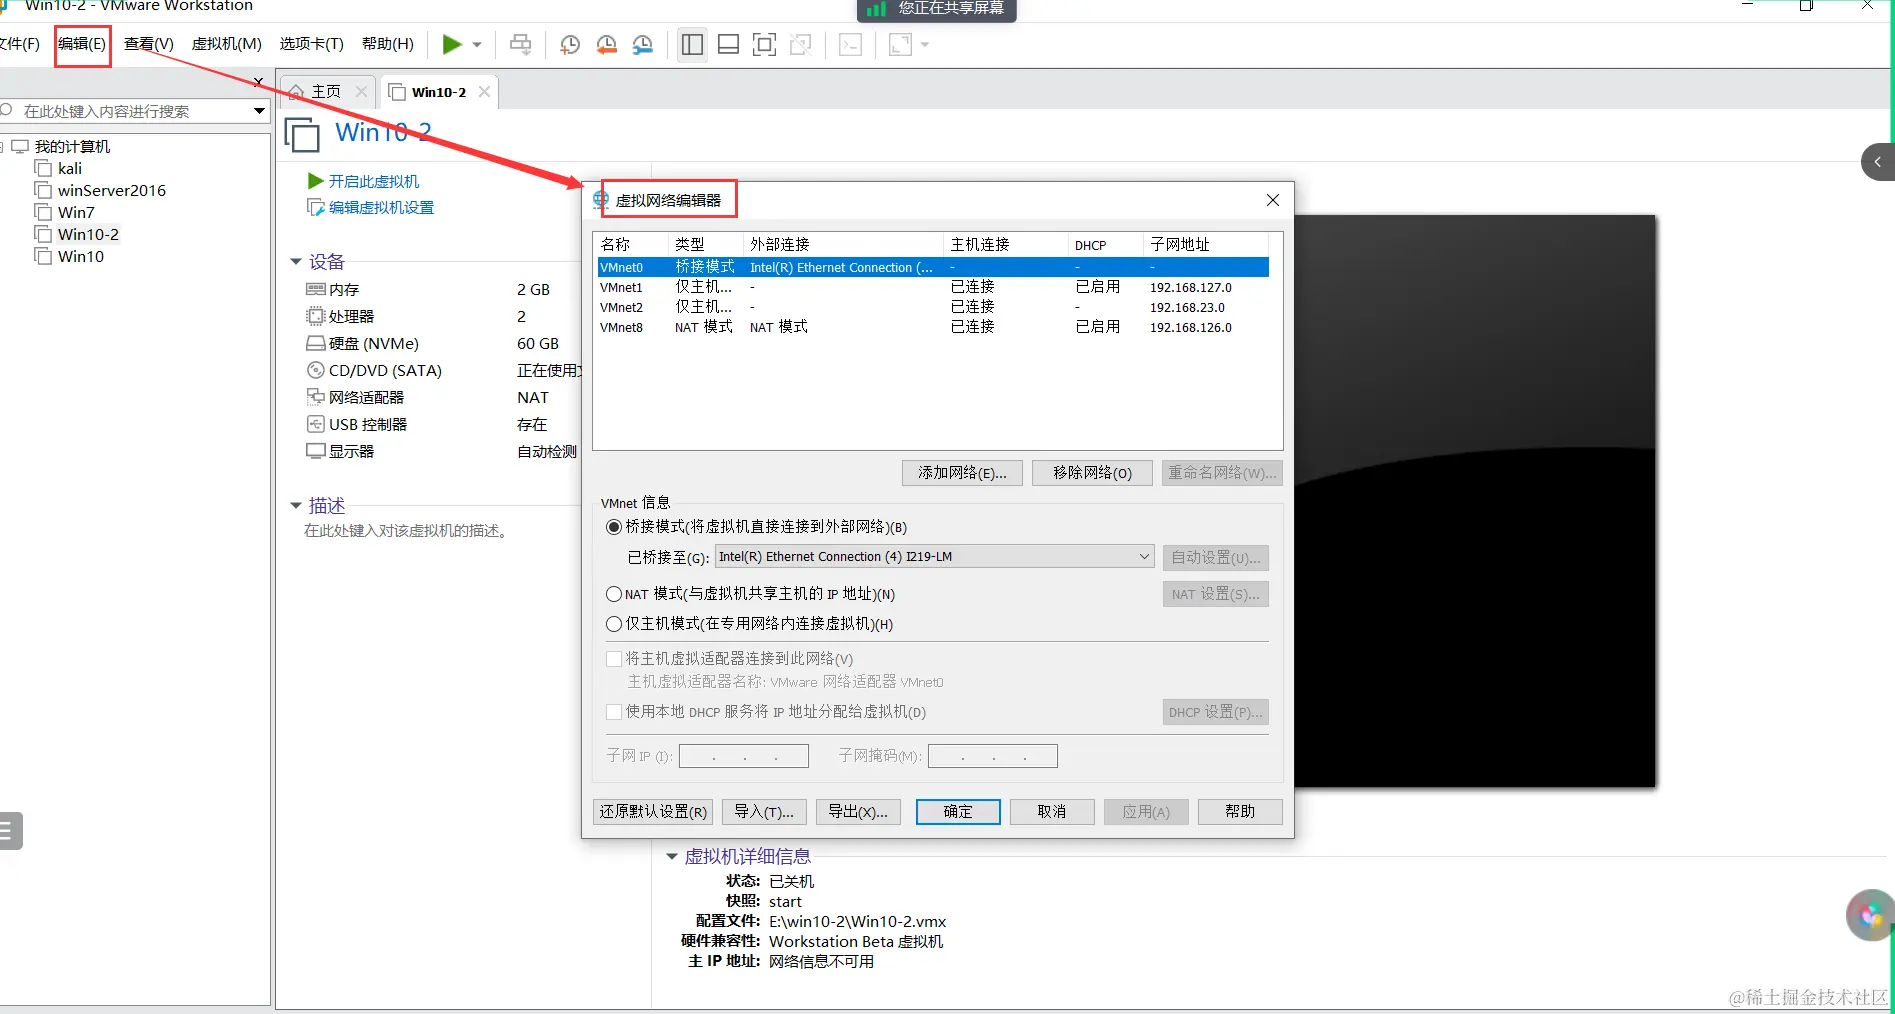Click the 子网 IP input field
This screenshot has height=1014, width=1895.
(744, 756)
